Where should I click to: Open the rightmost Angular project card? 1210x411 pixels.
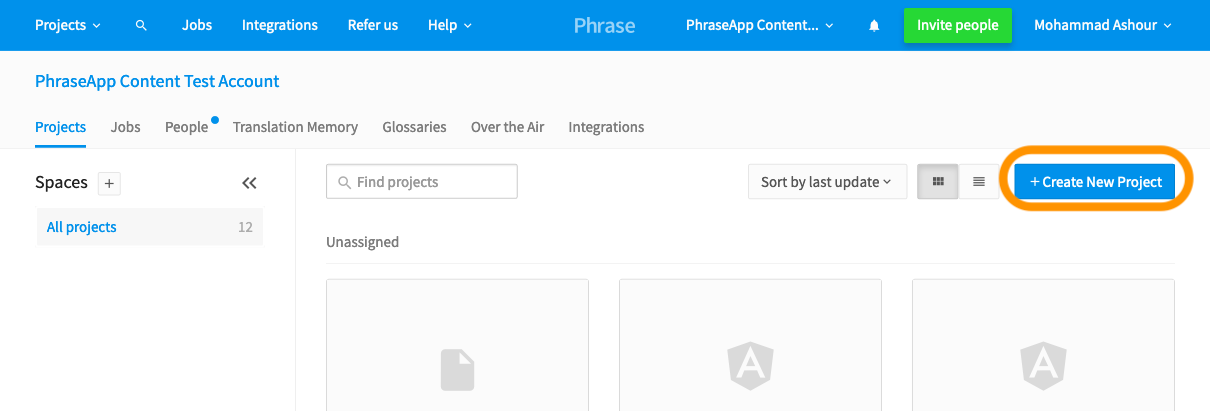(x=1043, y=345)
